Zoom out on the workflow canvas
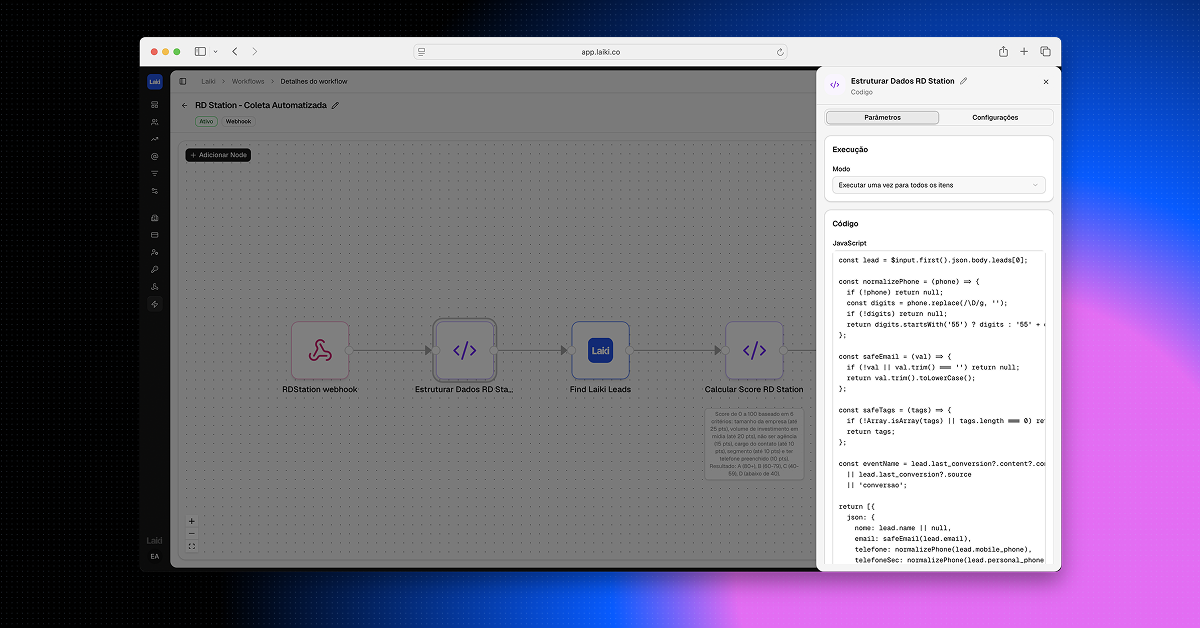 click(192, 534)
